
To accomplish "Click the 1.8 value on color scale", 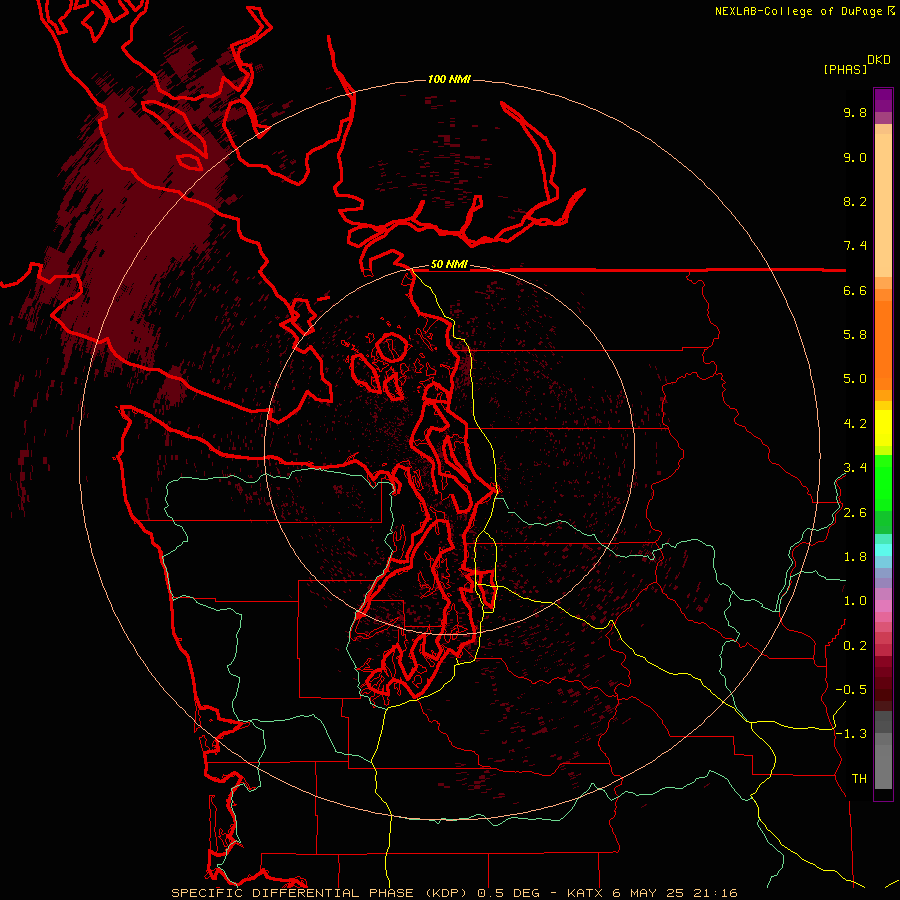I will pyautogui.click(x=855, y=557).
